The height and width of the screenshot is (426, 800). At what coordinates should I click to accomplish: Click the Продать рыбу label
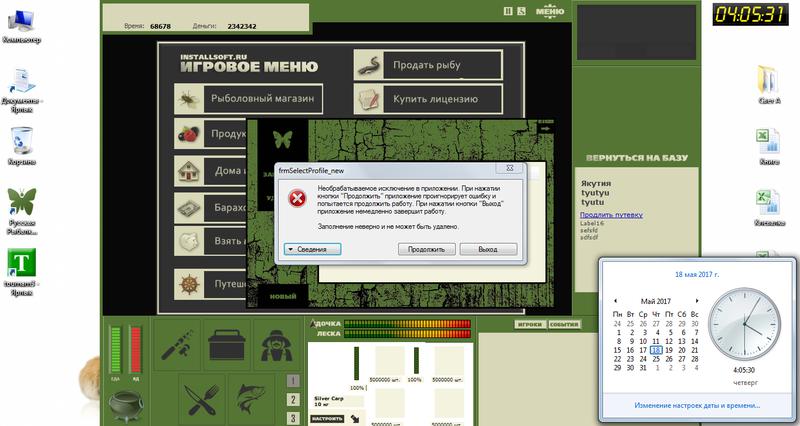click(x=427, y=65)
